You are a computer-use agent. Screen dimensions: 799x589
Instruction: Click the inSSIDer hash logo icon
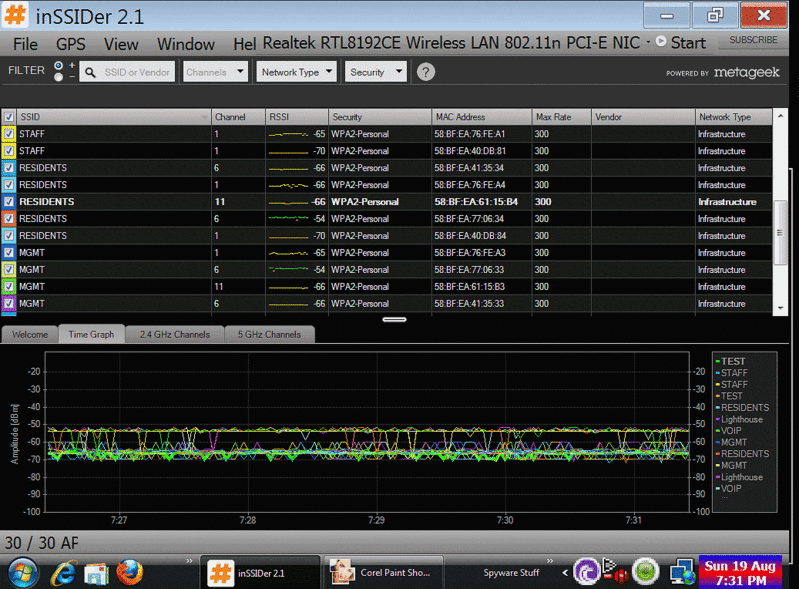click(15, 15)
